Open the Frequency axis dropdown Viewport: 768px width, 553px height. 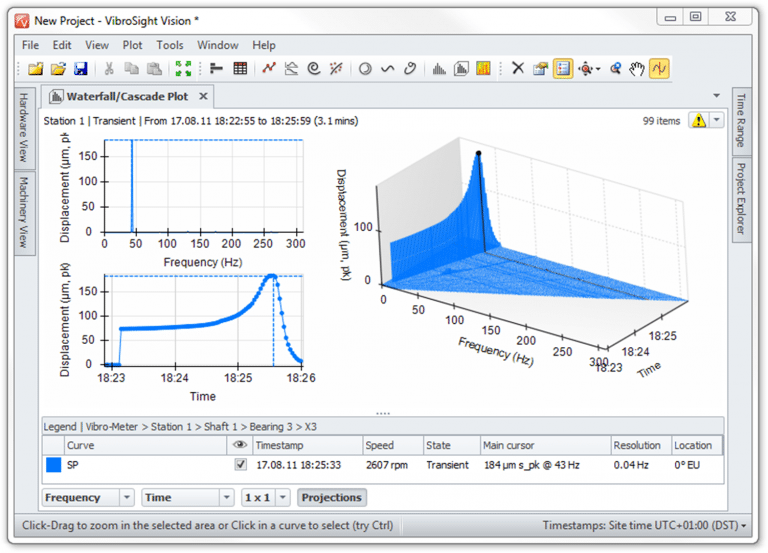point(126,498)
